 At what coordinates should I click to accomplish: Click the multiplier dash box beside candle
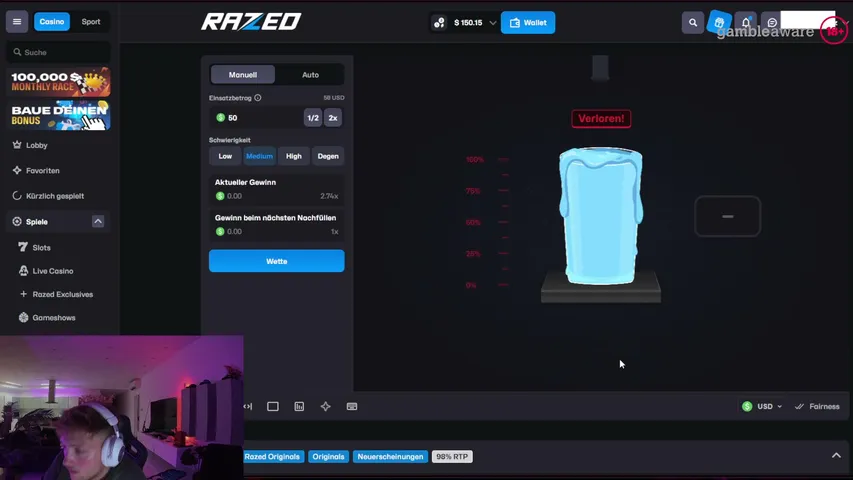(727, 217)
